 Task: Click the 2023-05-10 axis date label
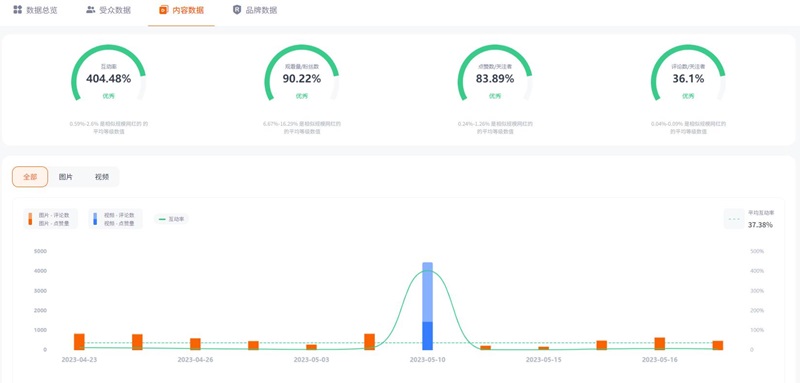[428, 360]
